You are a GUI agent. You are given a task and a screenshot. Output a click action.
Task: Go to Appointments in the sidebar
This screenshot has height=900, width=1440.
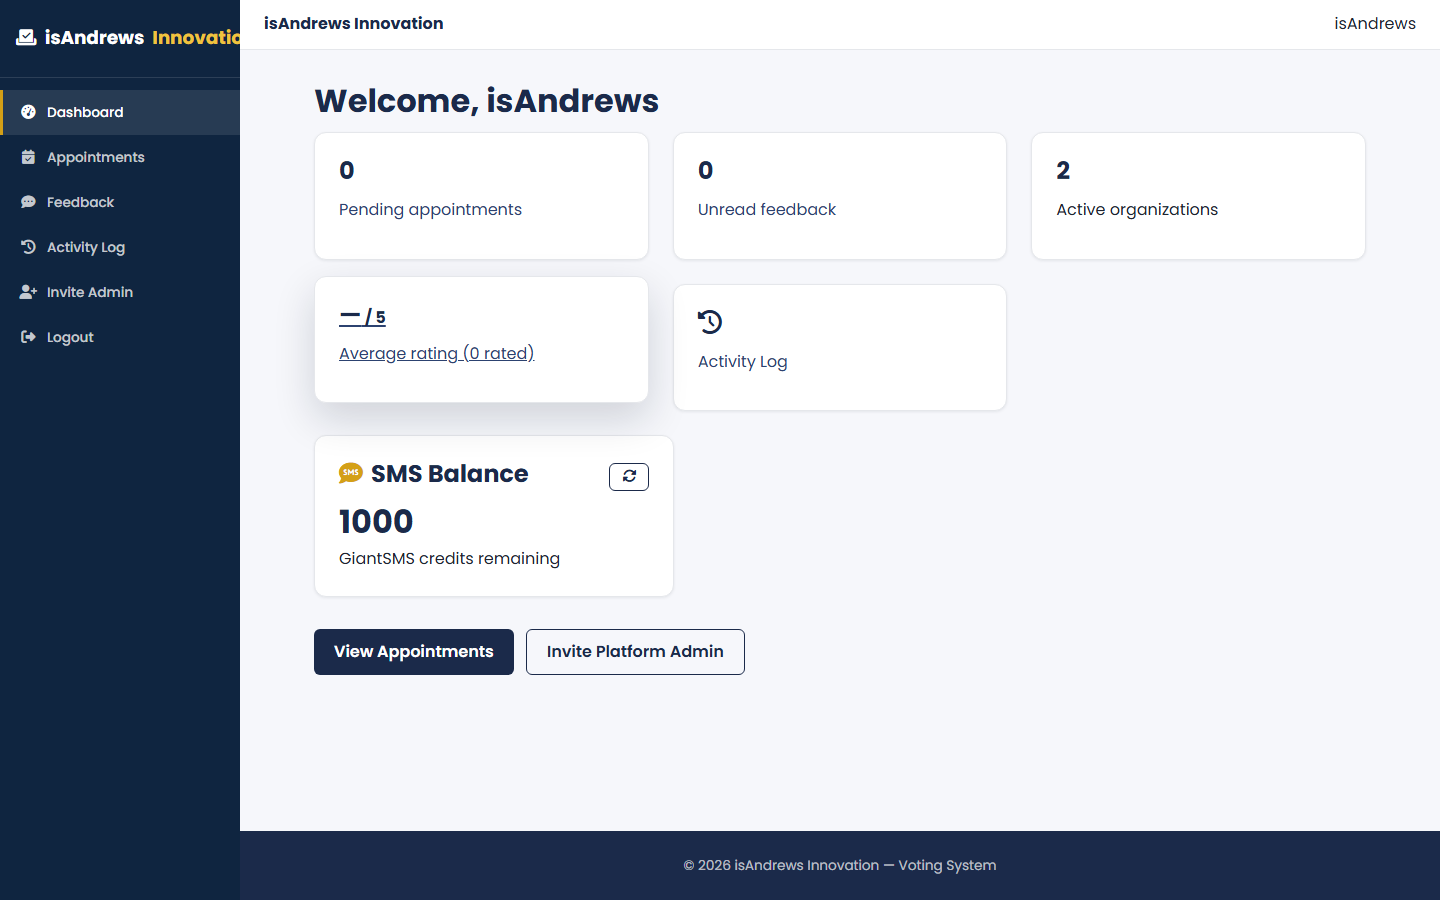[120, 157]
